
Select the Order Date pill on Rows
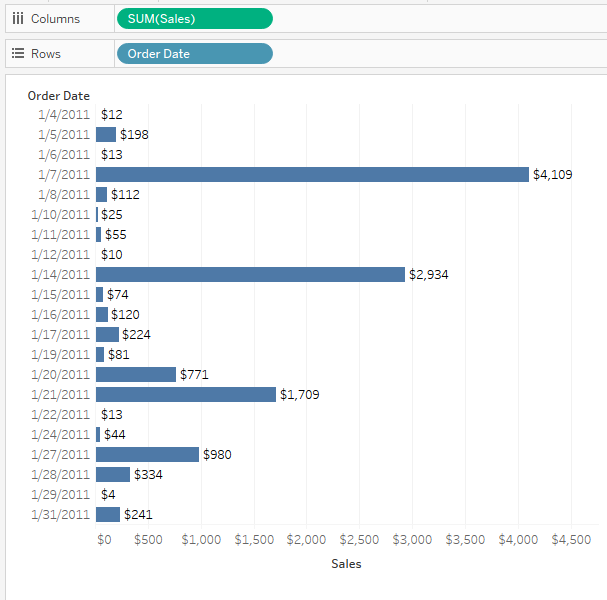click(x=194, y=54)
